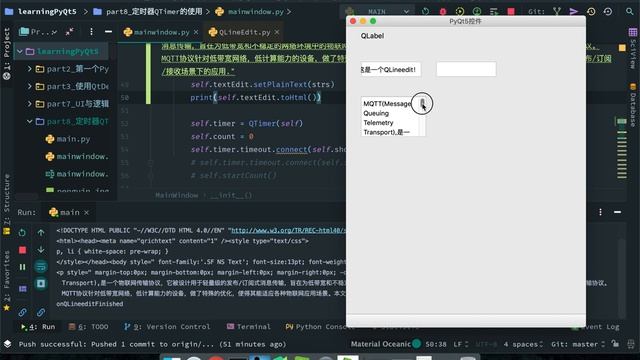Rerun main from the top toolbar
The width and height of the screenshot is (640, 360).
pos(426,11)
